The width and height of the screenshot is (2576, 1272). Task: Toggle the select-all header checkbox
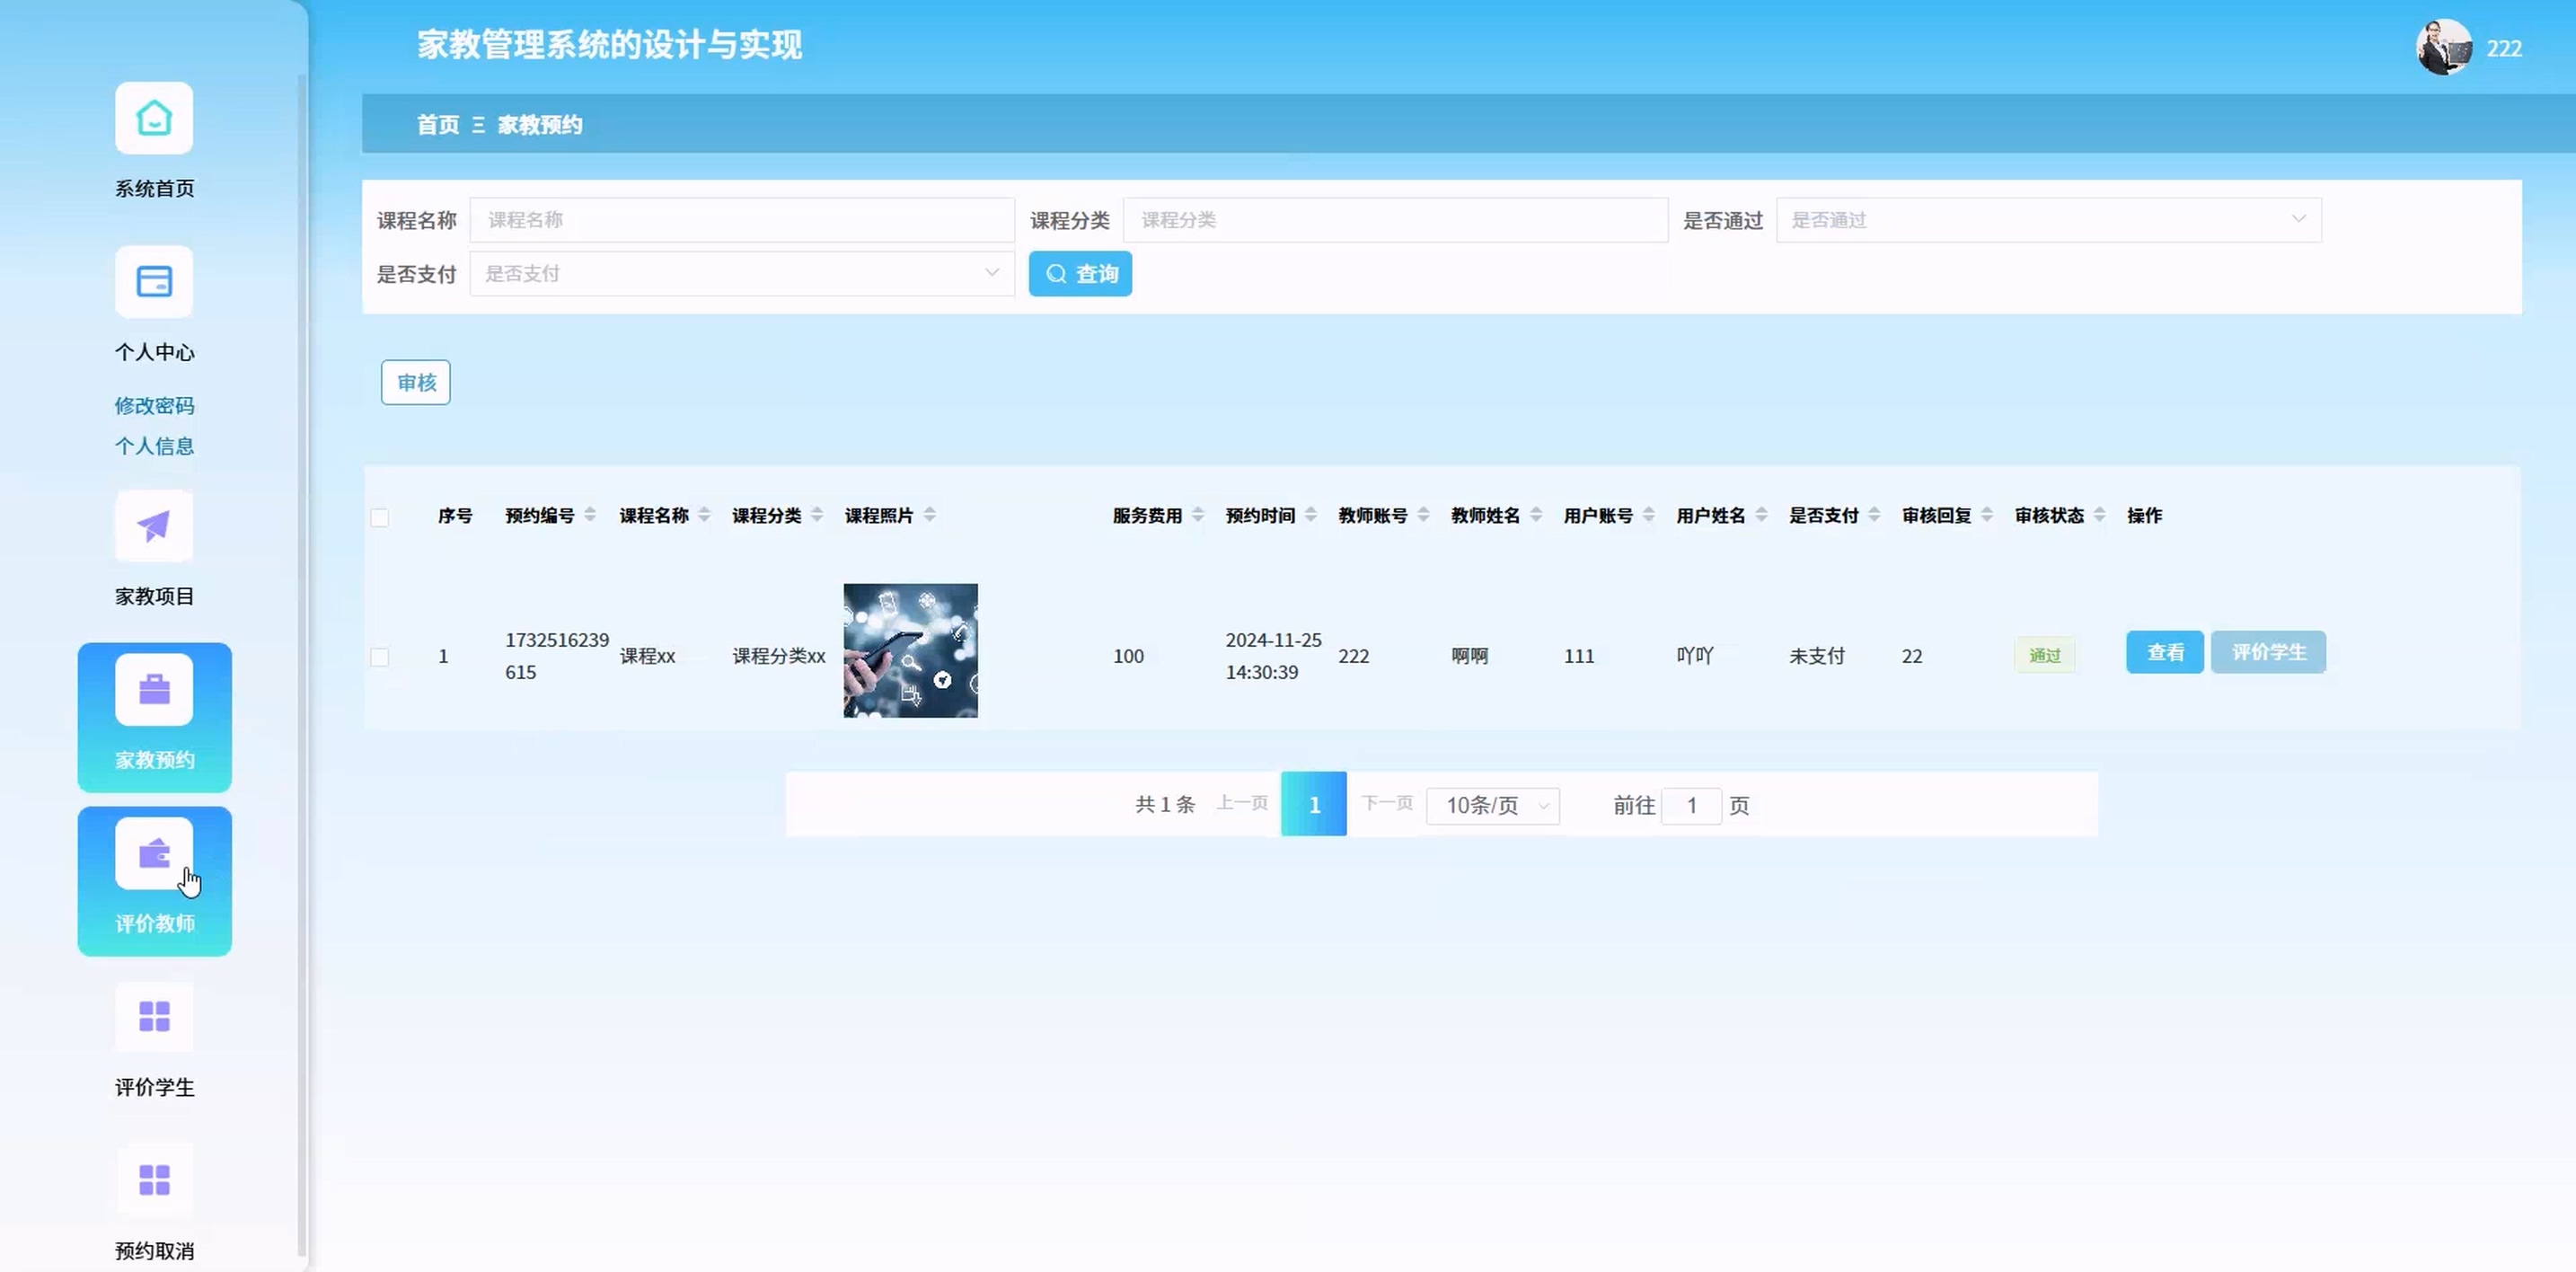pos(380,517)
